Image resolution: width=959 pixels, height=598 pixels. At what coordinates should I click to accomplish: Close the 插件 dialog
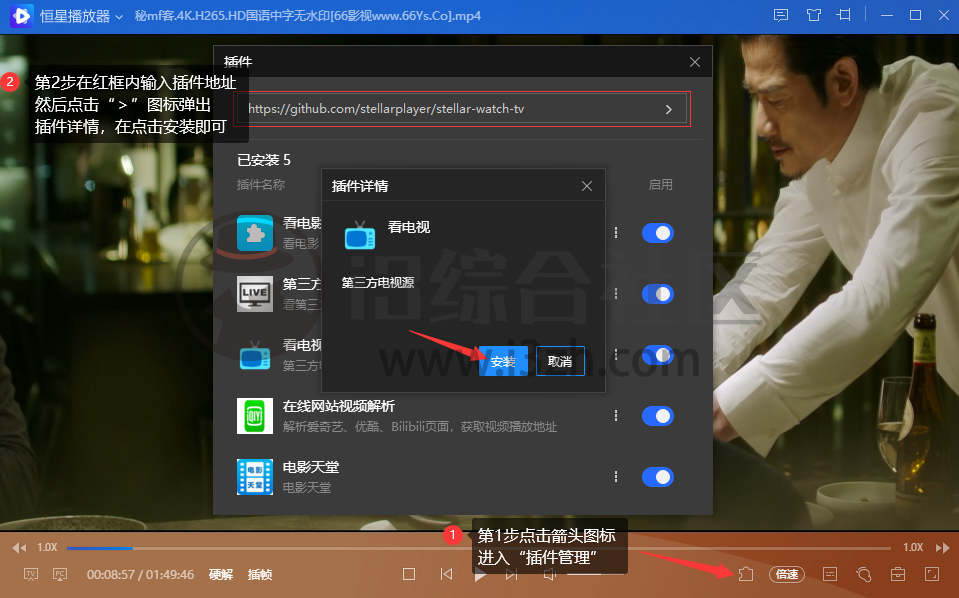[695, 62]
